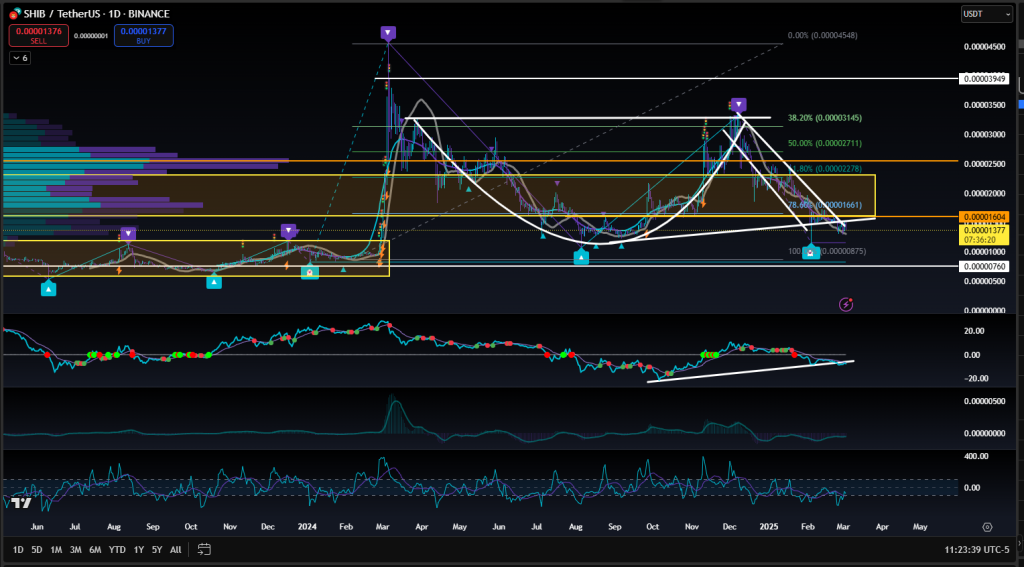Screen dimensions: 1024x567
Task: Click the 38.20% (0.00003145) Fibonacci label
Action: 824,118
